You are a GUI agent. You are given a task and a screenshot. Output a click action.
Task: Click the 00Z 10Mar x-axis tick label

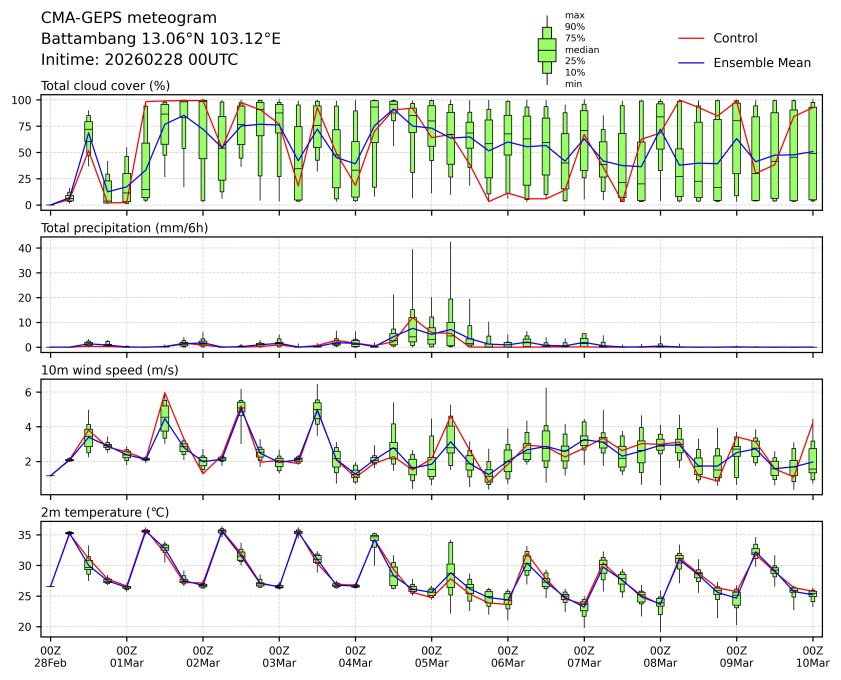coord(812,656)
